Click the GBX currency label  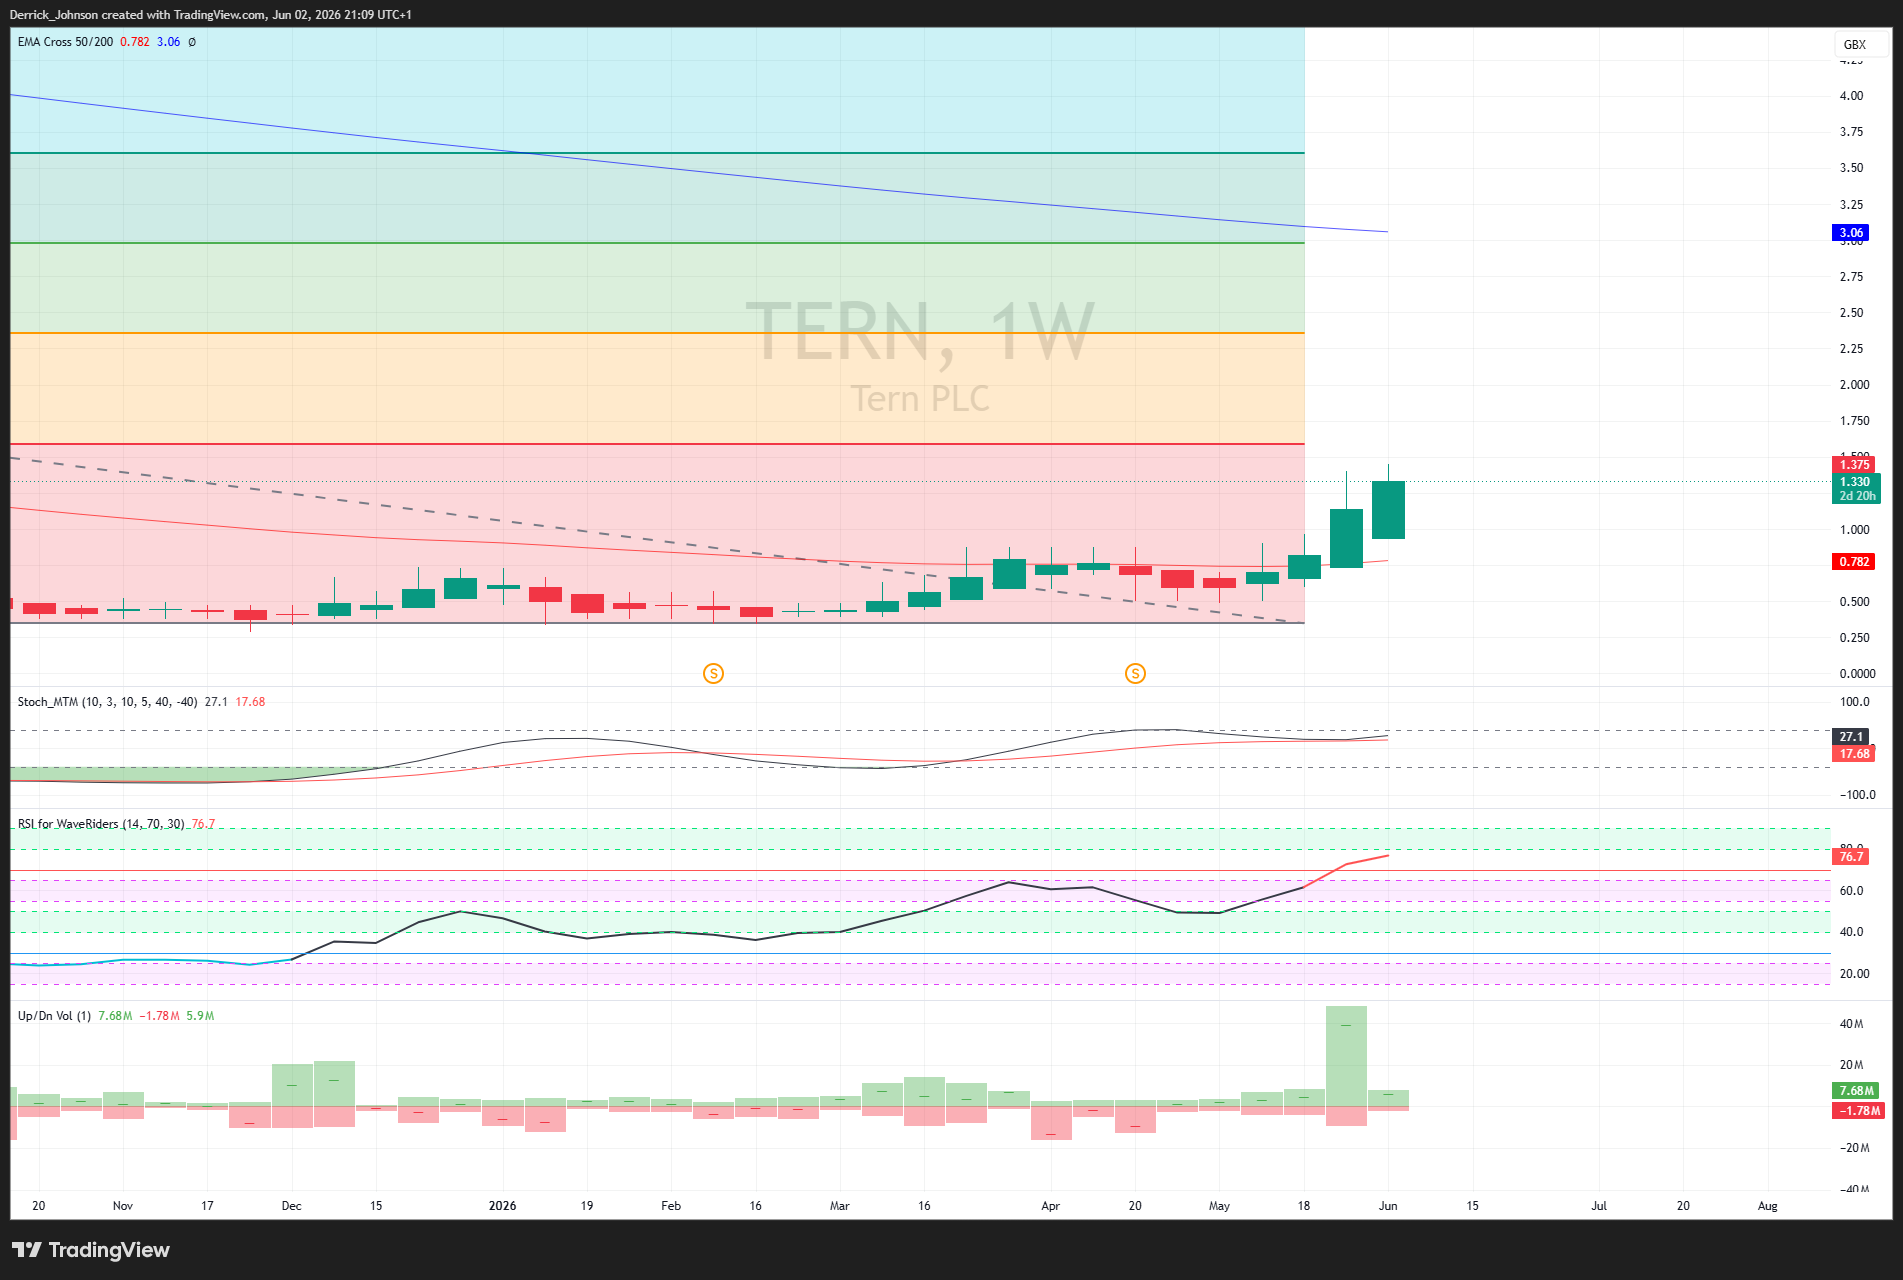click(x=1855, y=44)
